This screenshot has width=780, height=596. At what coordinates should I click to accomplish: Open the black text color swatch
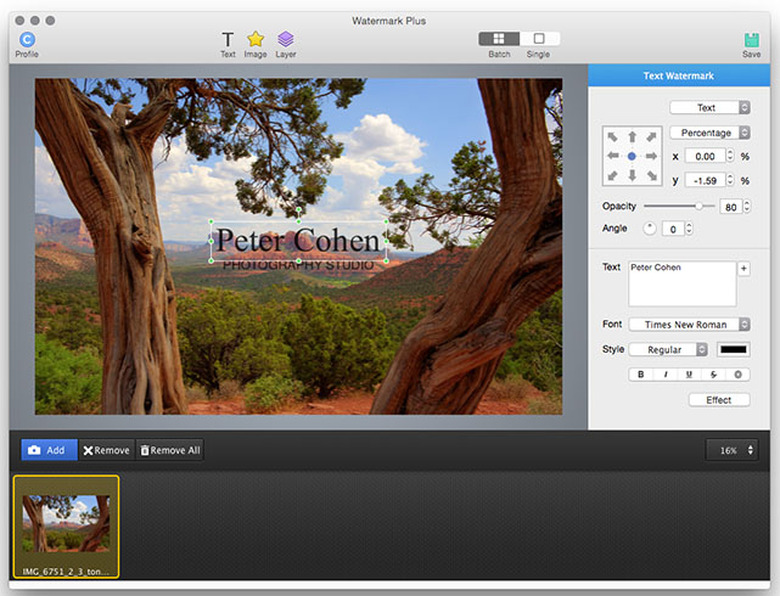733,350
